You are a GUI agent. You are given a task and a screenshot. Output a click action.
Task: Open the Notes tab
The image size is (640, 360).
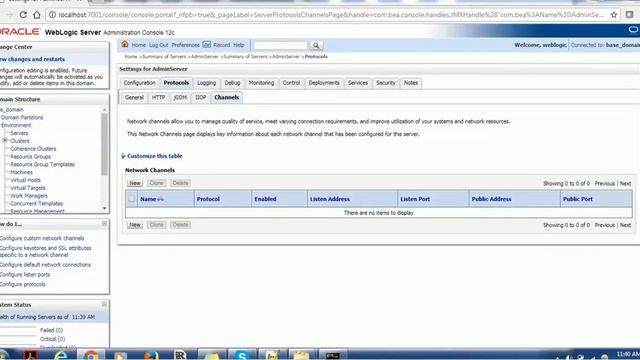click(x=411, y=83)
